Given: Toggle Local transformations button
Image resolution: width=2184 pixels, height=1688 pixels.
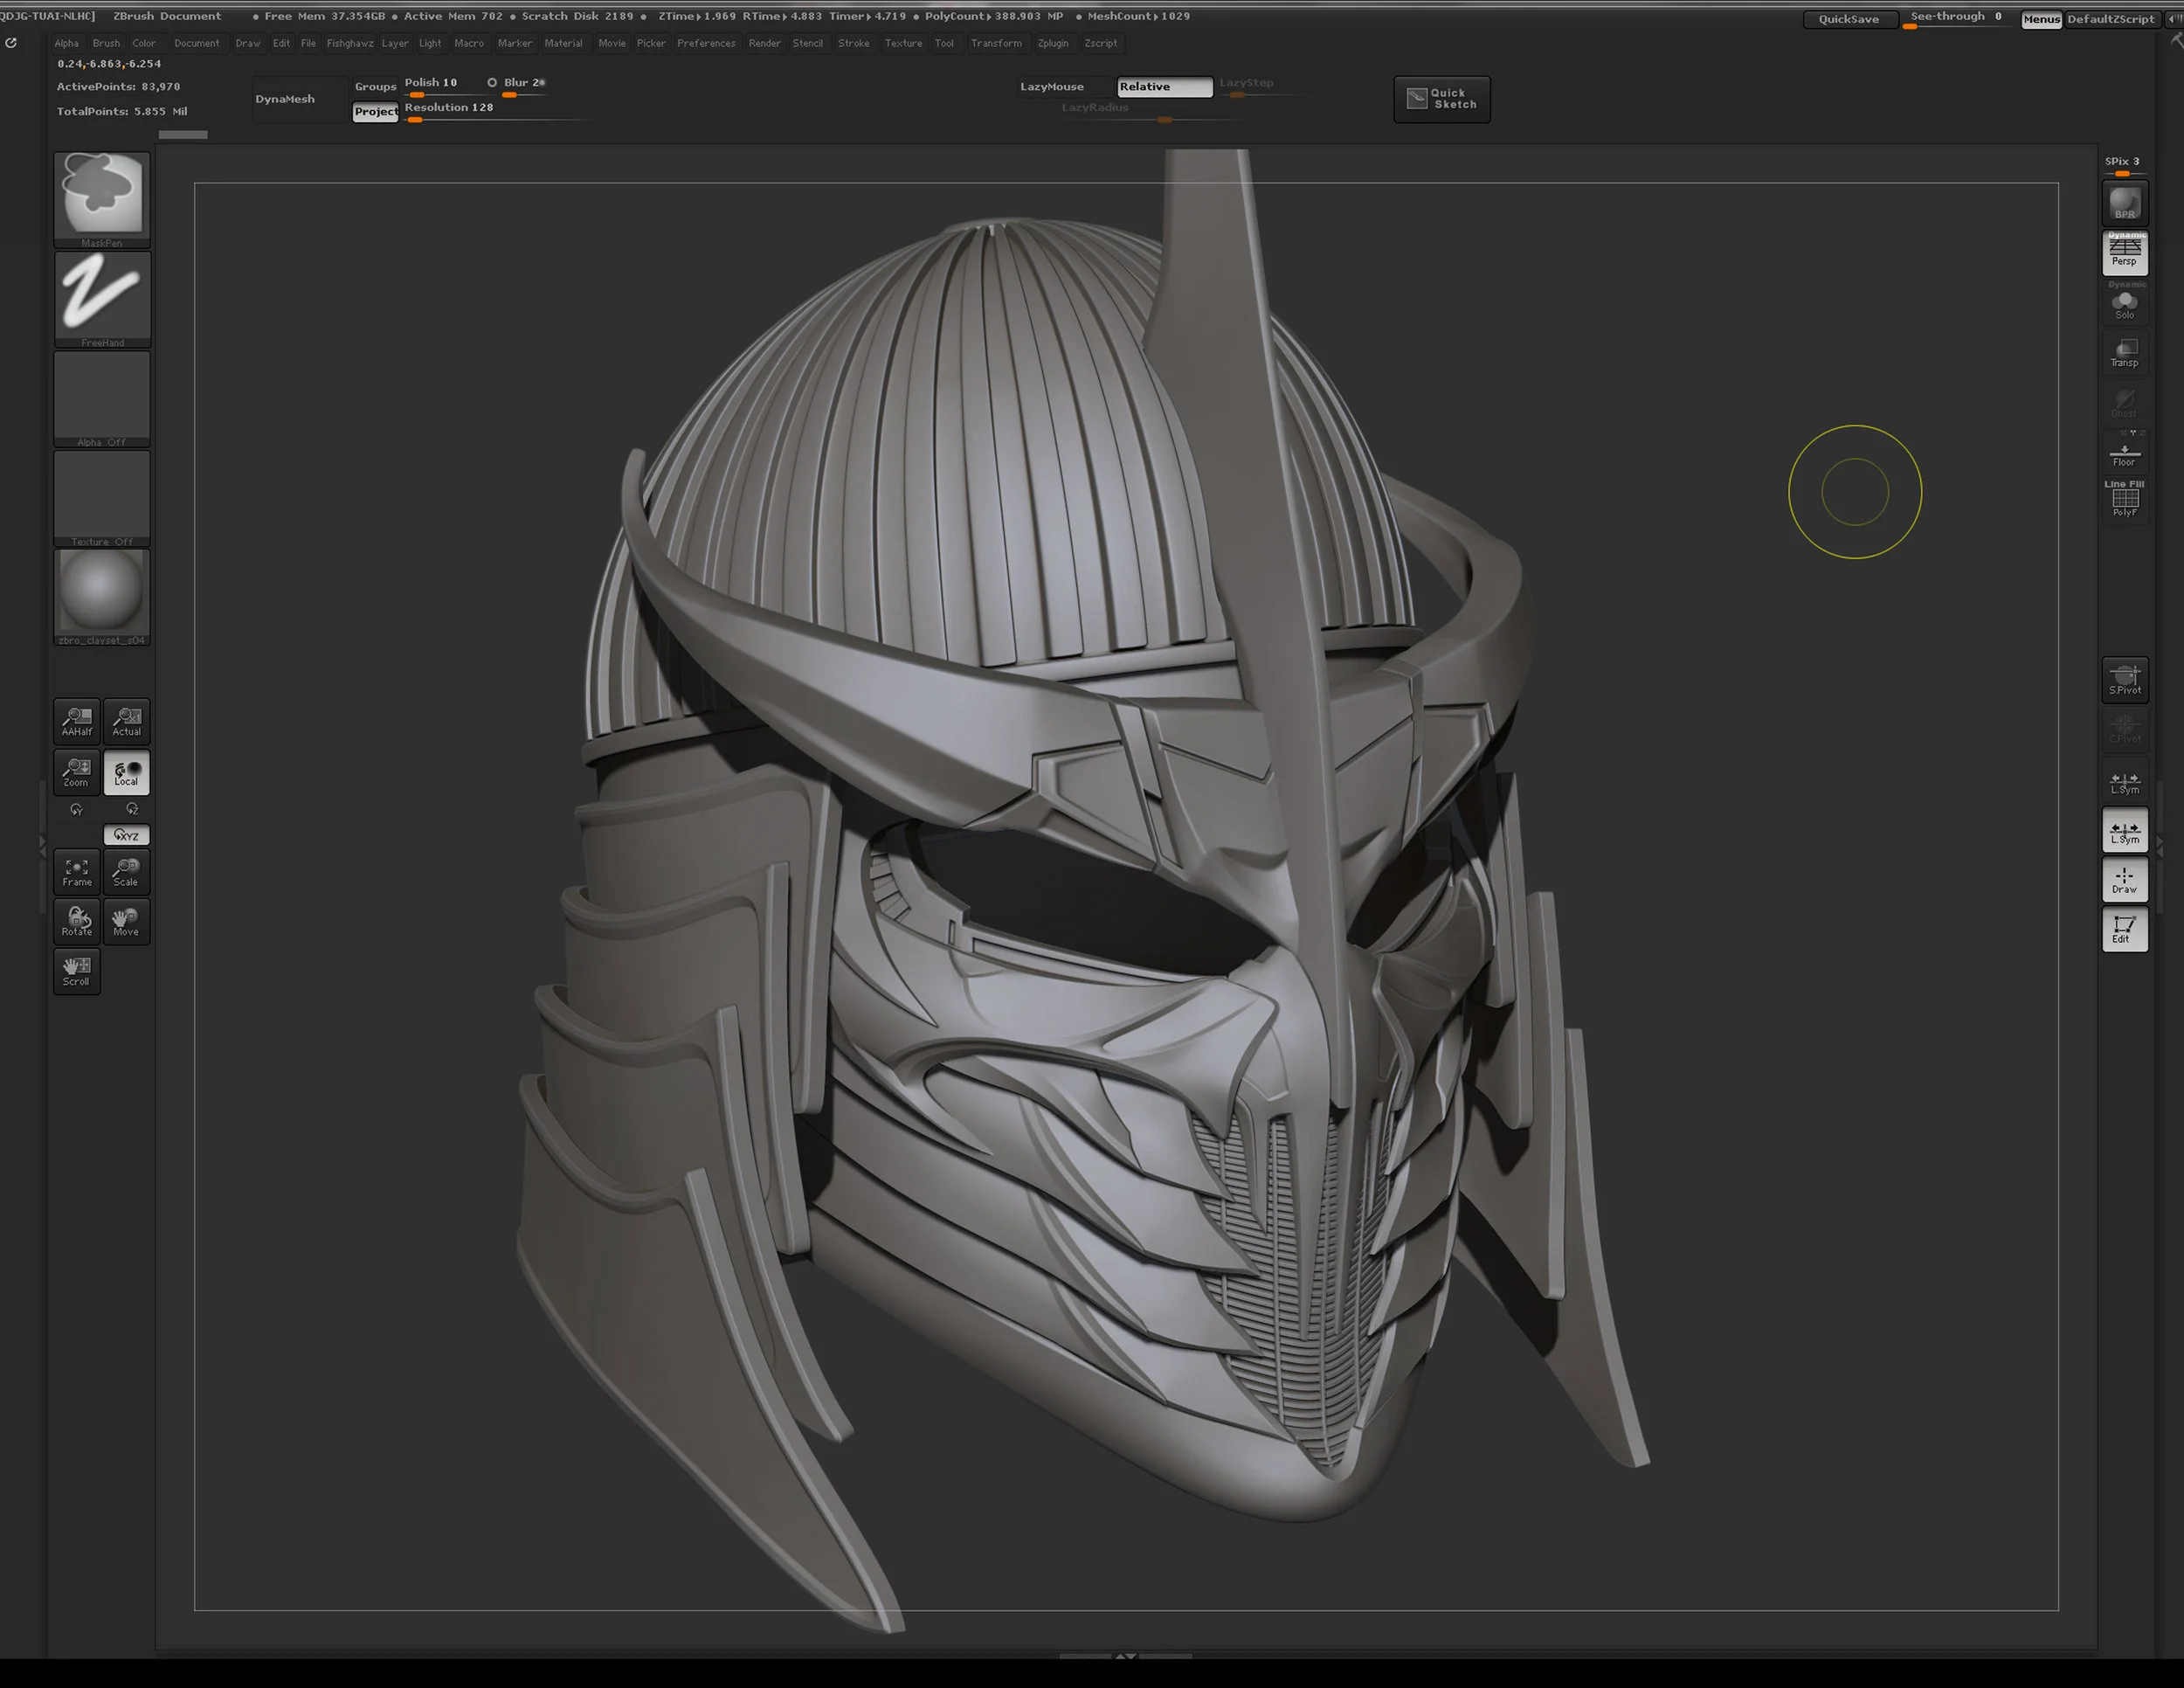Looking at the screenshot, I should pos(127,772).
